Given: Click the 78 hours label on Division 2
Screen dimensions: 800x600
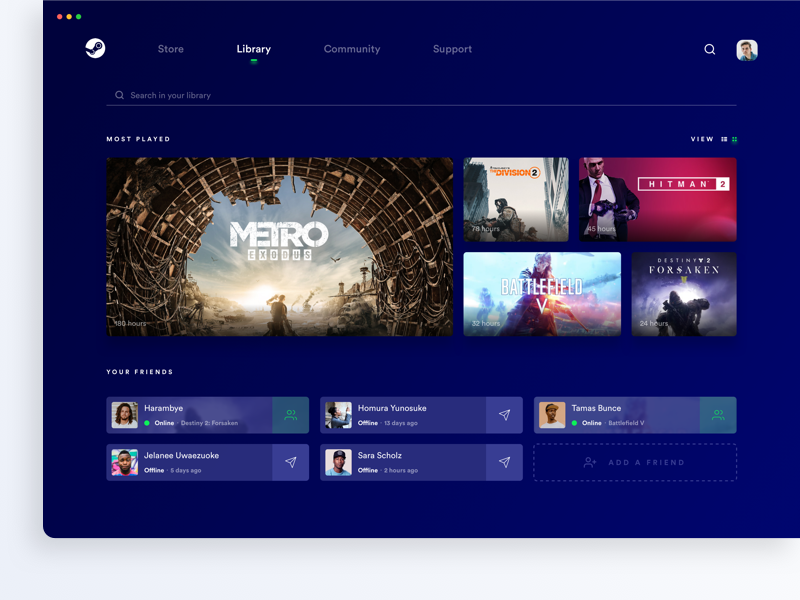Looking at the screenshot, I should (485, 229).
